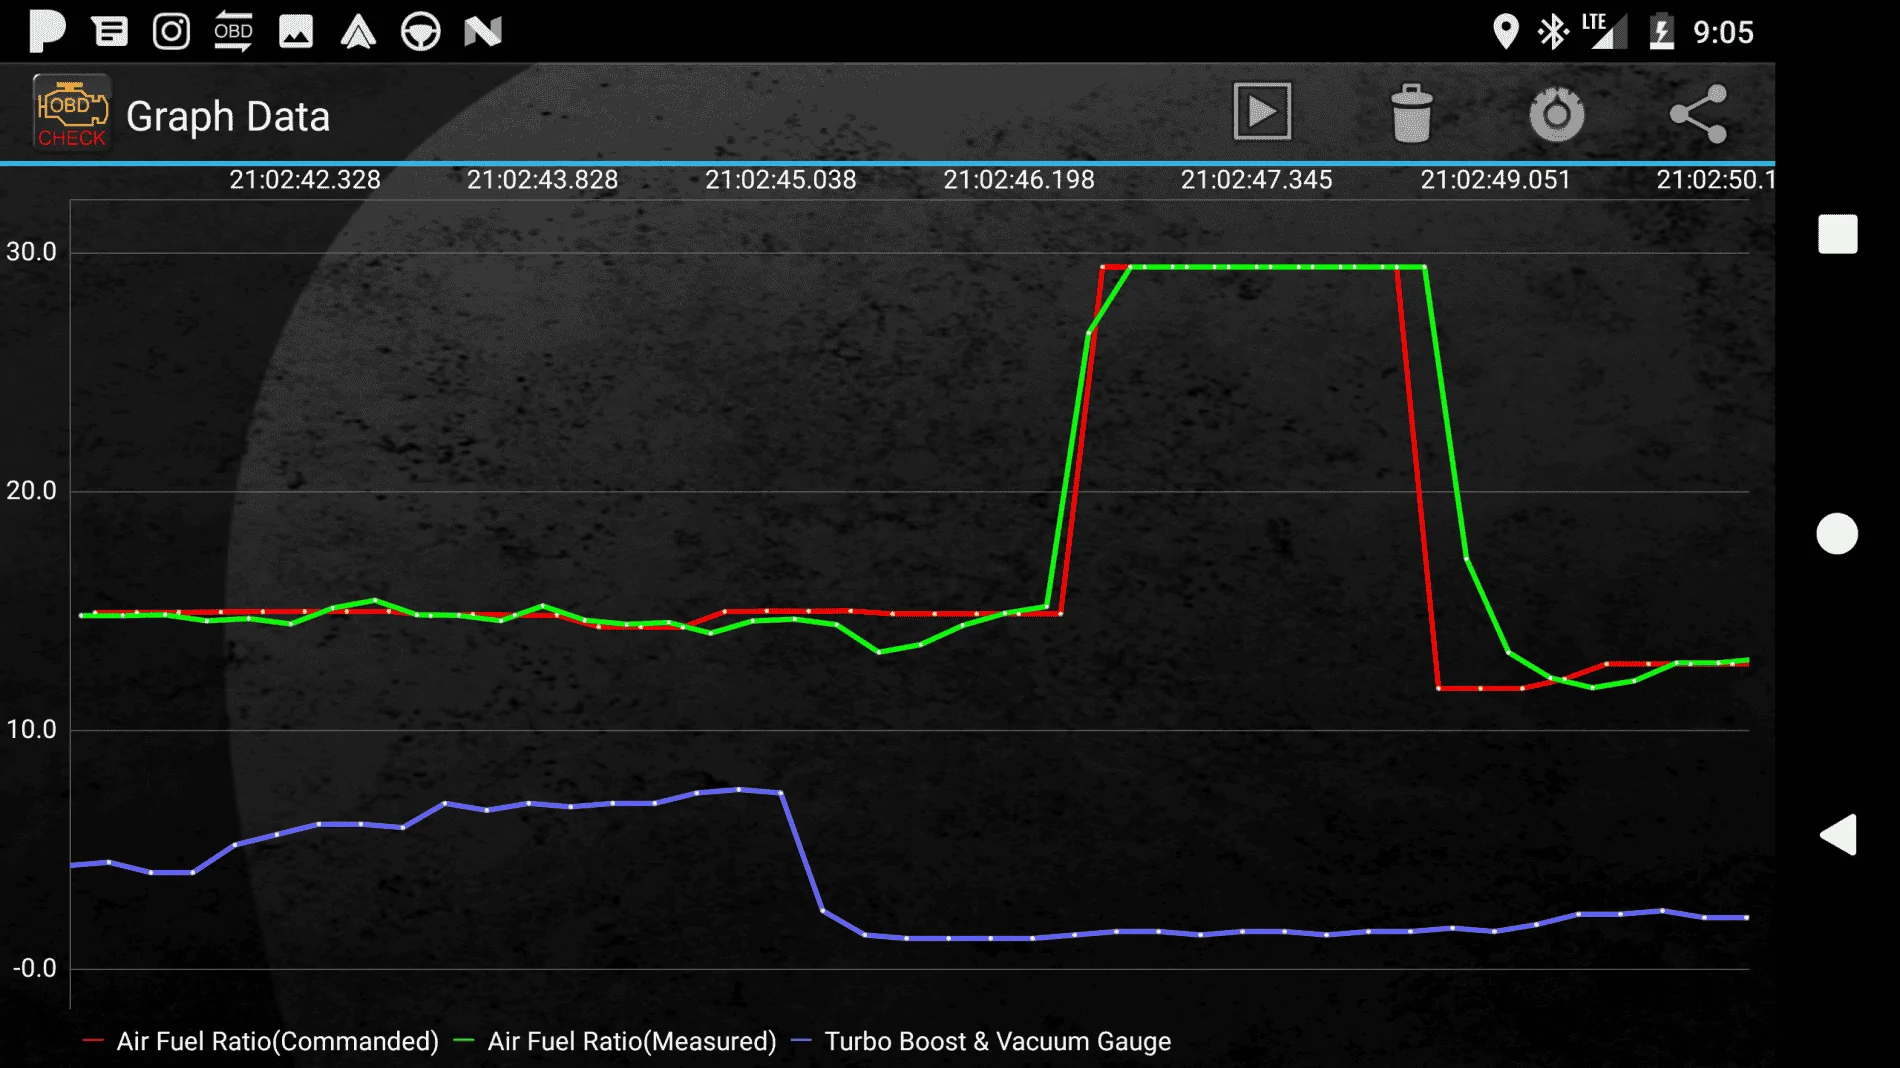The width and height of the screenshot is (1900, 1068).
Task: Select timestamp 21:02:49.051 on time axis
Action: click(x=1496, y=180)
